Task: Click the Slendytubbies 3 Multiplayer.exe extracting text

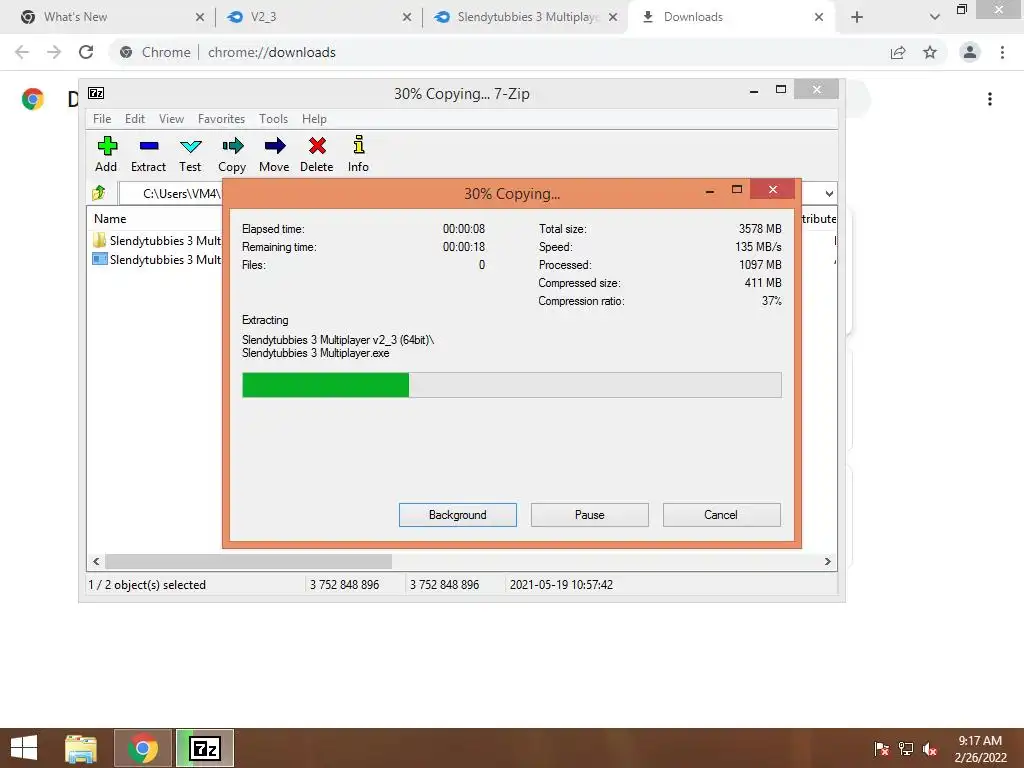Action: pos(315,353)
